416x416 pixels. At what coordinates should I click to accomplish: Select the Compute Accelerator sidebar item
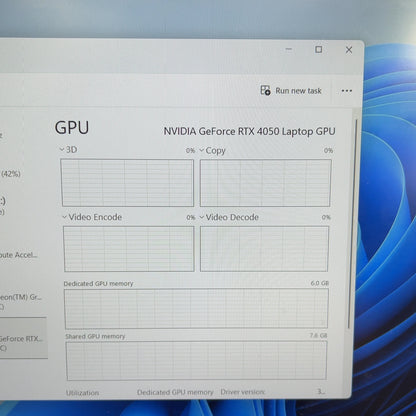click(x=19, y=255)
